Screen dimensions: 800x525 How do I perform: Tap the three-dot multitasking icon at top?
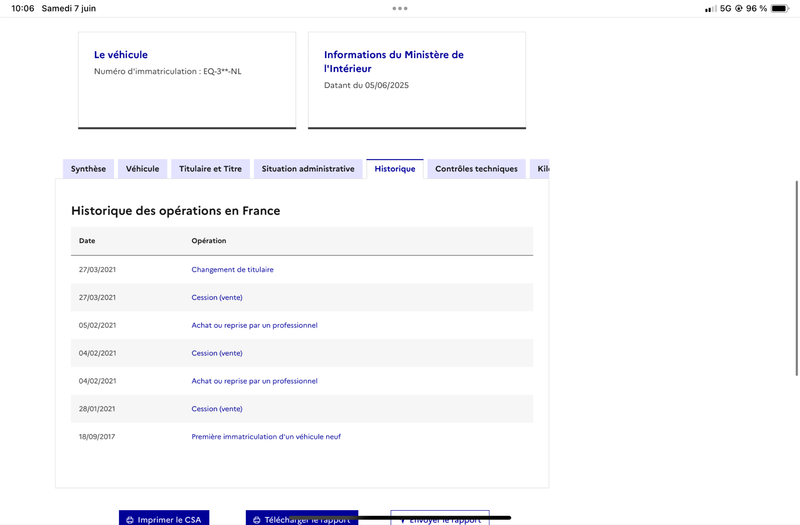pos(400,8)
